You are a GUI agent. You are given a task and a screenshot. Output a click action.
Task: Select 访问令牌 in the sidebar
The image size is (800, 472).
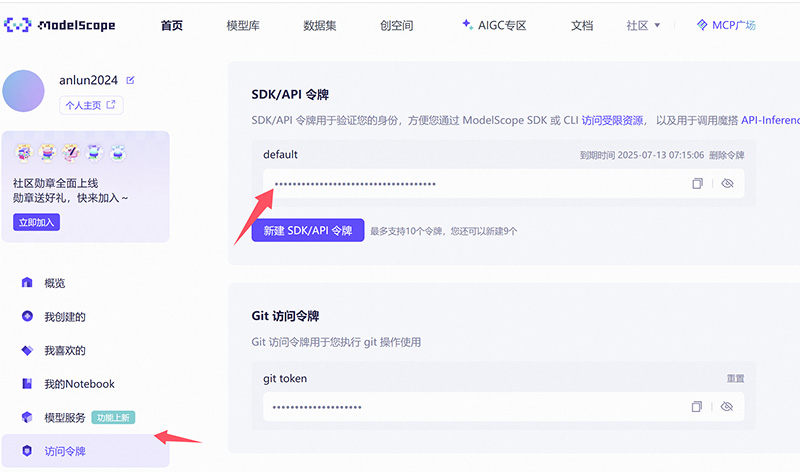[85, 451]
